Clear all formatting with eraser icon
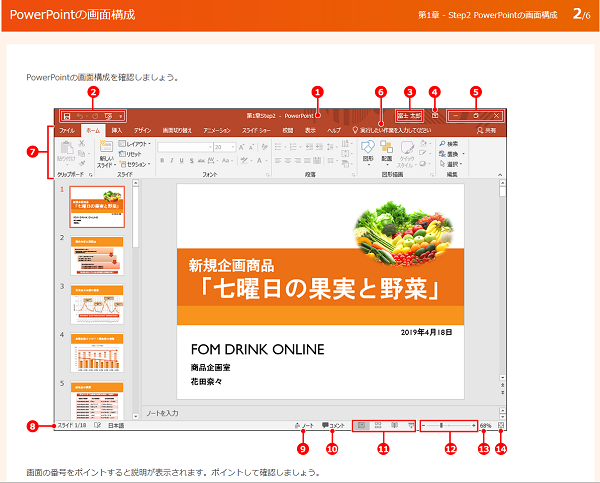The image size is (600, 483). (264, 147)
